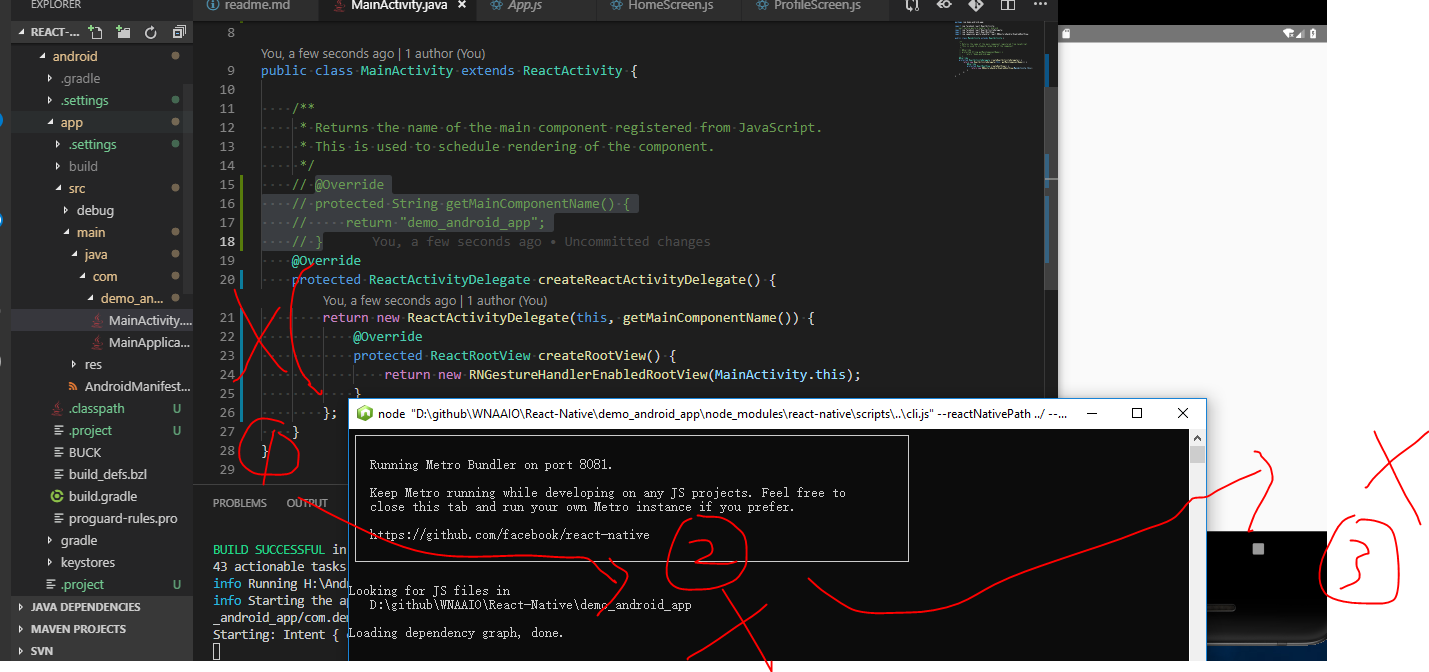Expand the build folder
1429x672 pixels.
click(x=58, y=166)
